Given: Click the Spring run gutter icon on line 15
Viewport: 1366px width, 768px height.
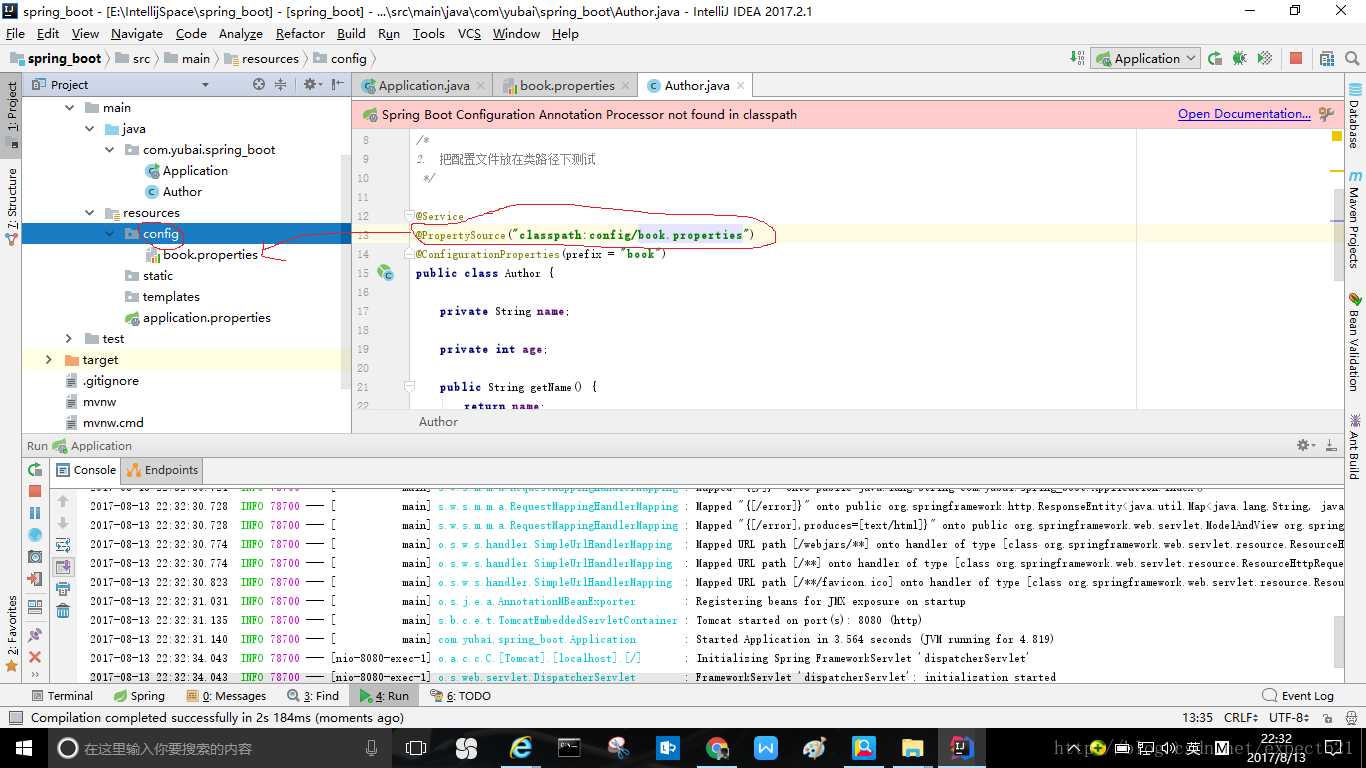Looking at the screenshot, I should point(384,272).
